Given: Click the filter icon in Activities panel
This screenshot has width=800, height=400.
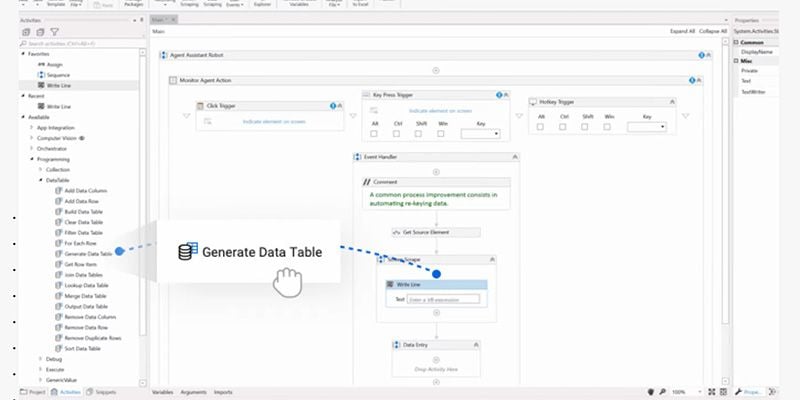Looking at the screenshot, I should tap(55, 32).
